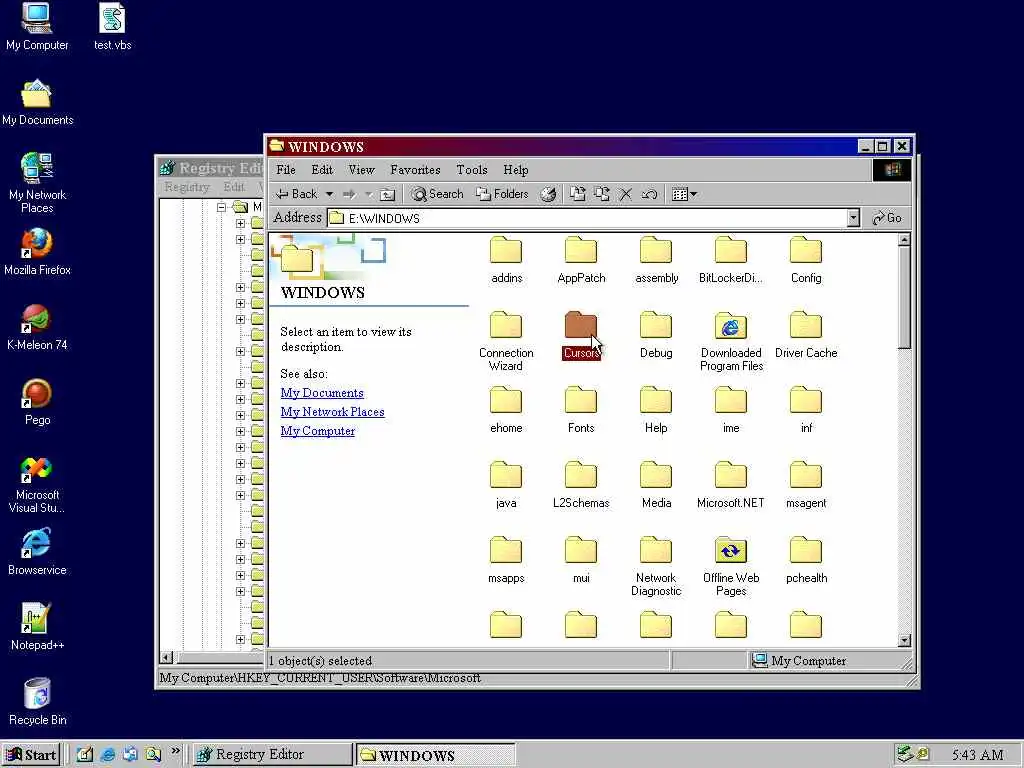
Task: Select the Media folder
Action: pos(656,485)
